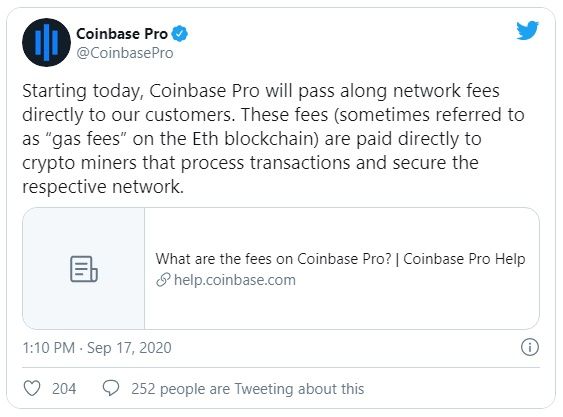Click the document icon in link card
Viewport: 563px width, 417px height.
84,269
